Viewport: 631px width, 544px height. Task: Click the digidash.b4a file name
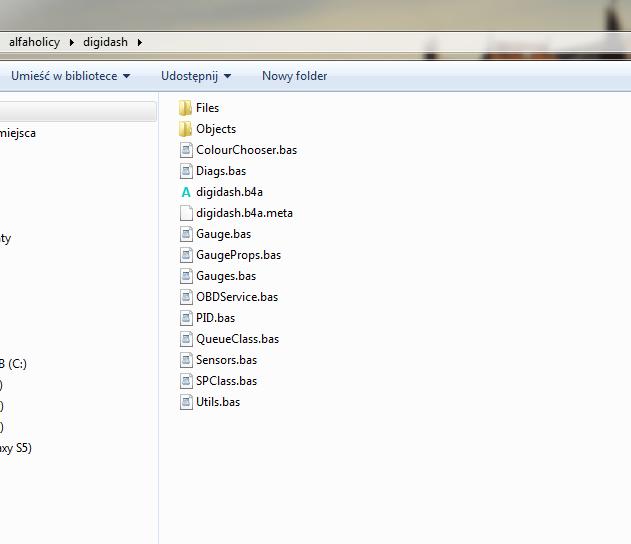[x=229, y=192]
